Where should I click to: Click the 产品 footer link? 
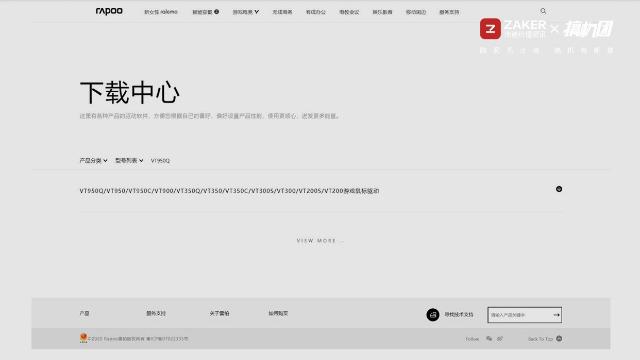pos(84,313)
